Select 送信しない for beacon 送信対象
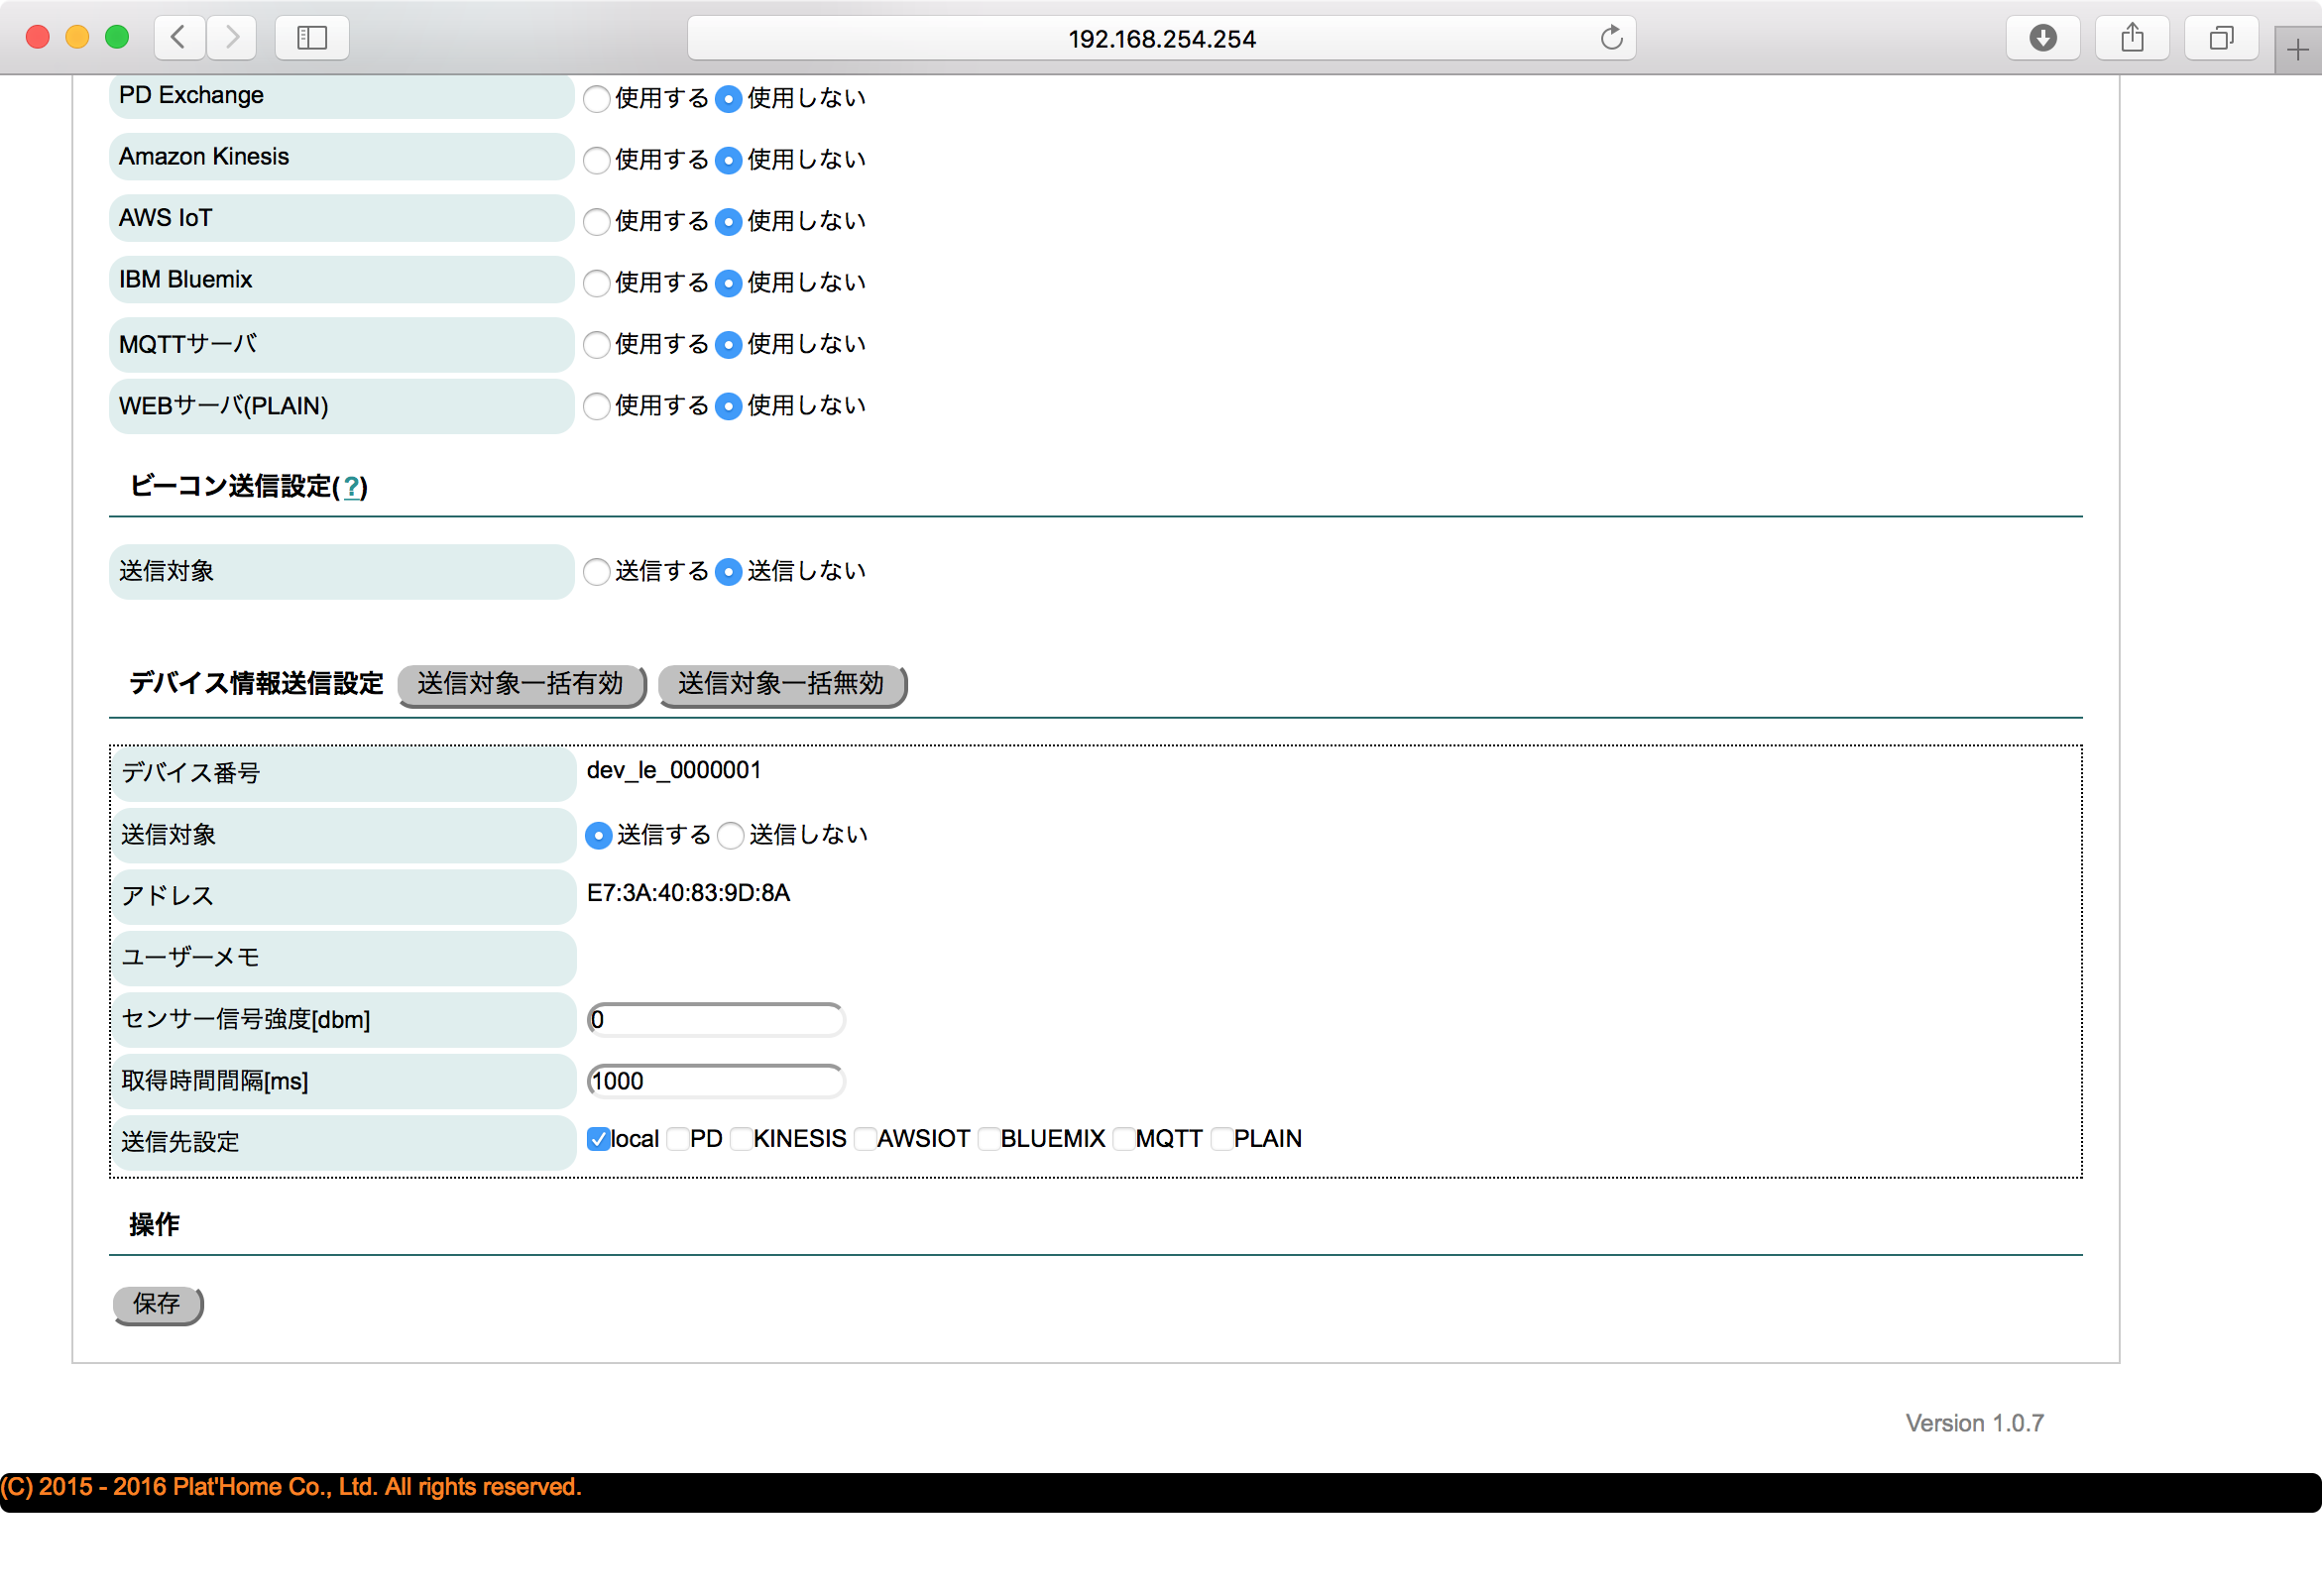The image size is (2322, 1596). coord(729,572)
